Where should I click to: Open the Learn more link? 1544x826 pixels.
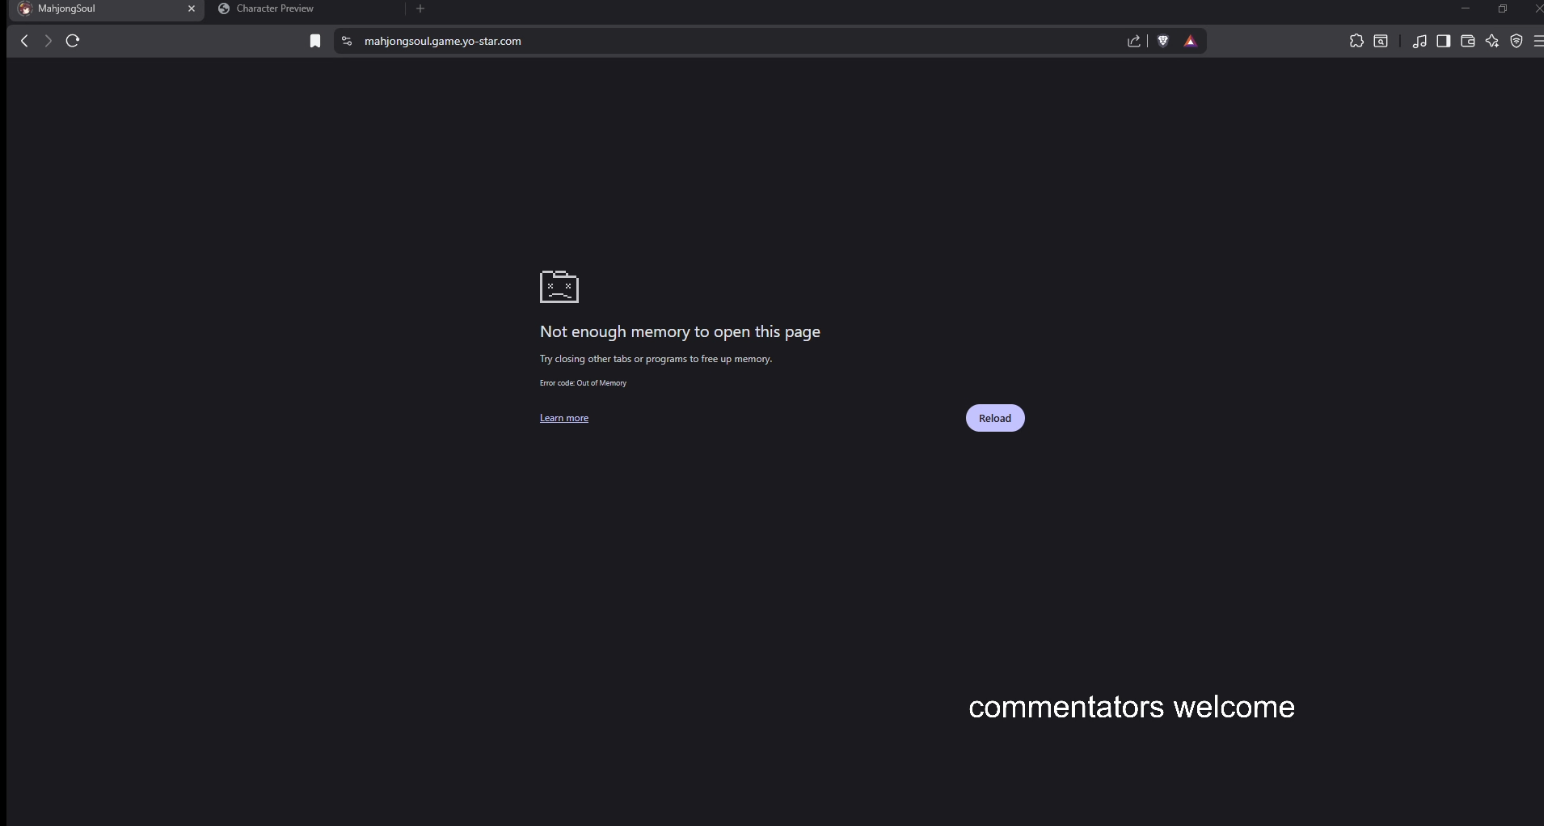point(564,418)
